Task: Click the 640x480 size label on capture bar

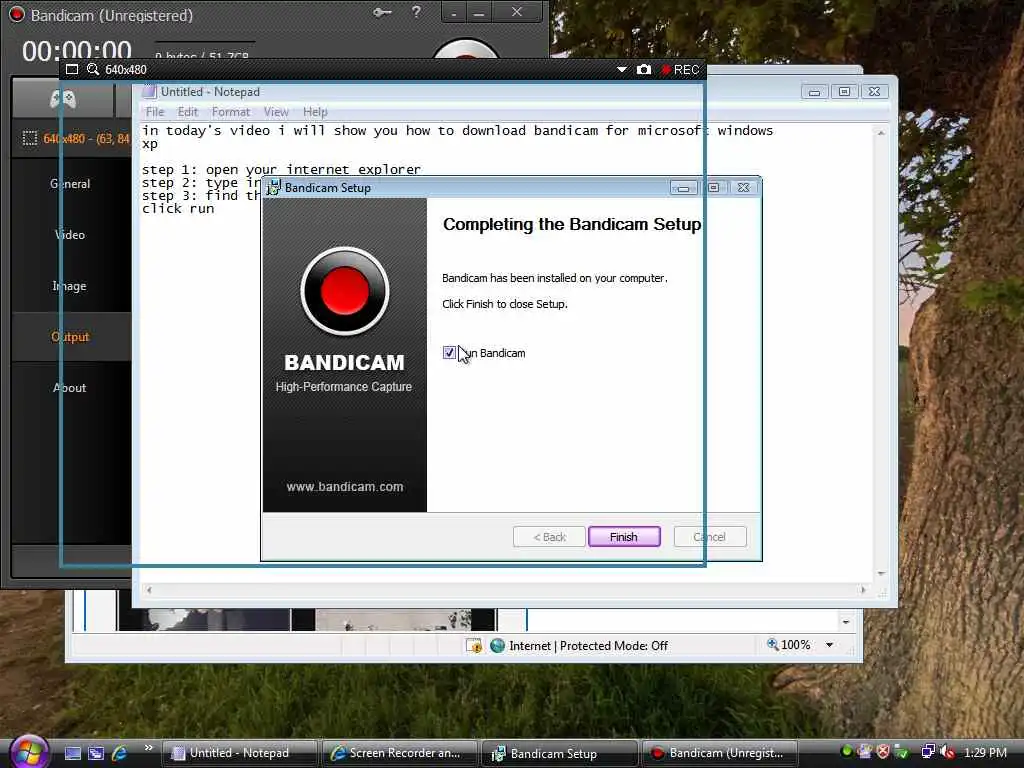Action: click(126, 70)
